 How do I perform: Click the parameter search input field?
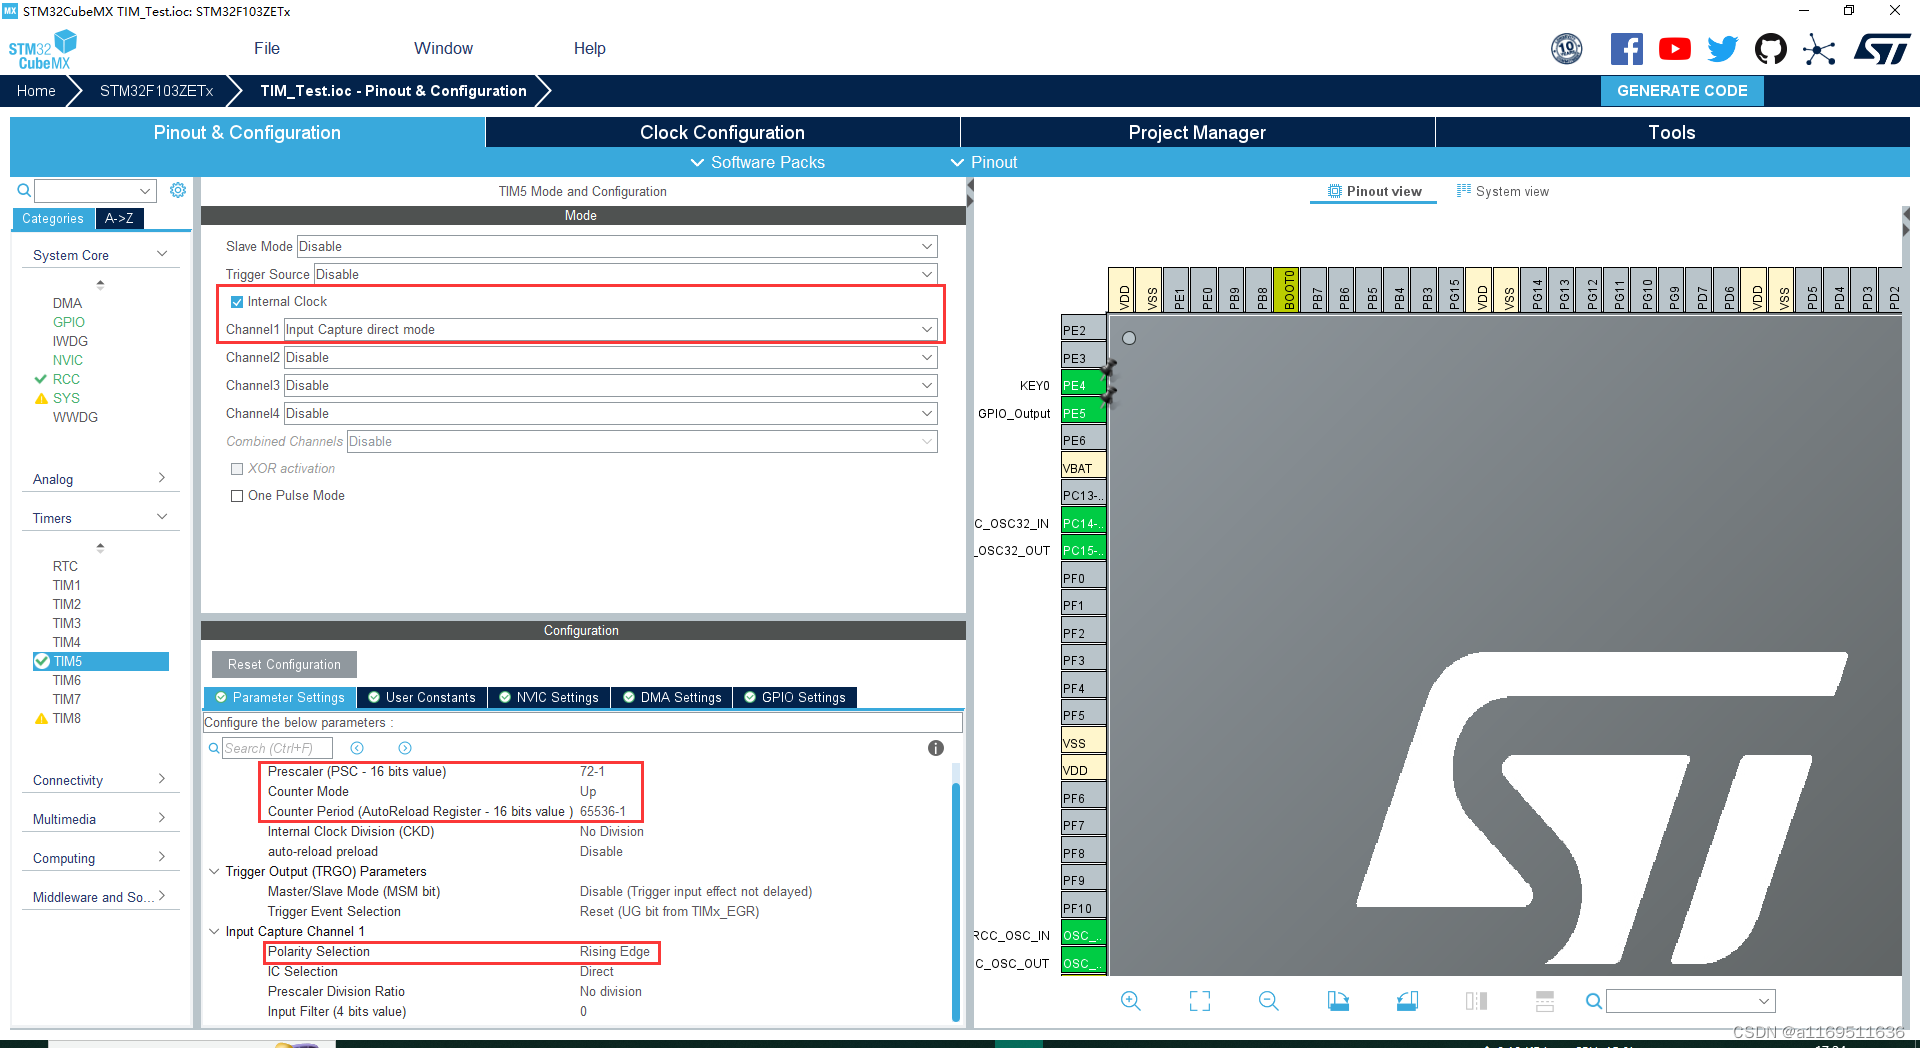(277, 748)
